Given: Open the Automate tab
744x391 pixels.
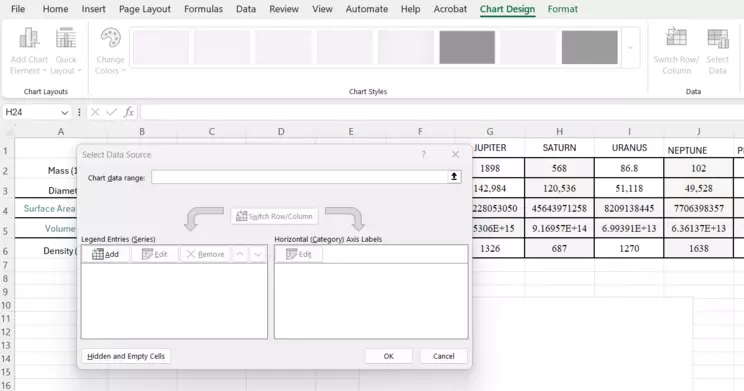Looking at the screenshot, I should (x=367, y=9).
